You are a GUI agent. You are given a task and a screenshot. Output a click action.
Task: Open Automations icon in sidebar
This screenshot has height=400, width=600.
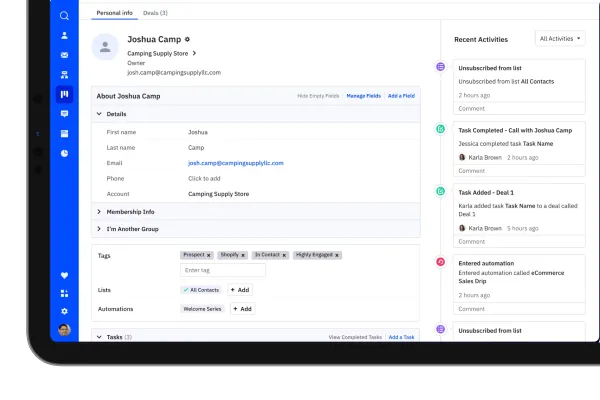click(x=64, y=75)
